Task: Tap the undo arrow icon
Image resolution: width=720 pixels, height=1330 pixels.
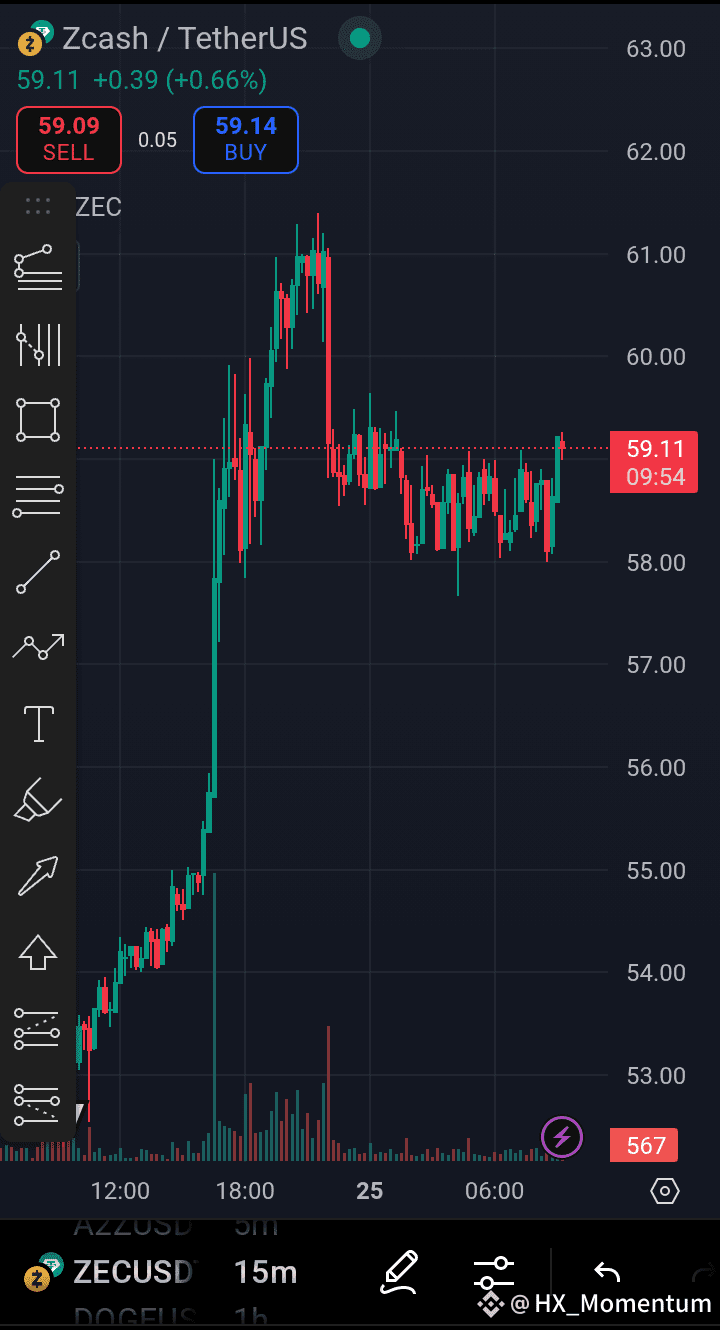Action: coord(607,1272)
